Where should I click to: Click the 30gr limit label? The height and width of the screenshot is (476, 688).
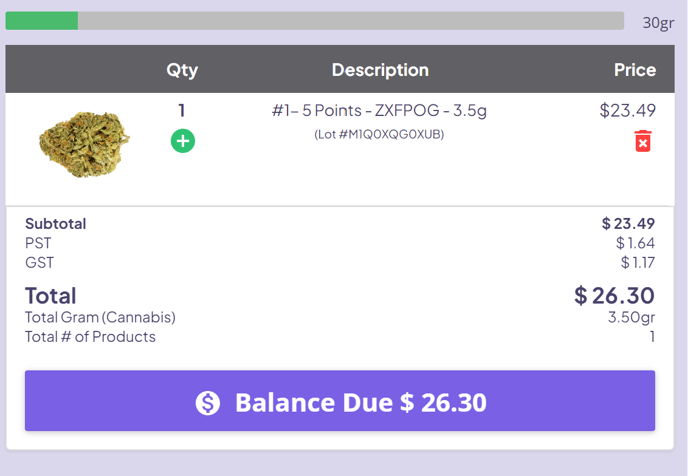point(658,22)
